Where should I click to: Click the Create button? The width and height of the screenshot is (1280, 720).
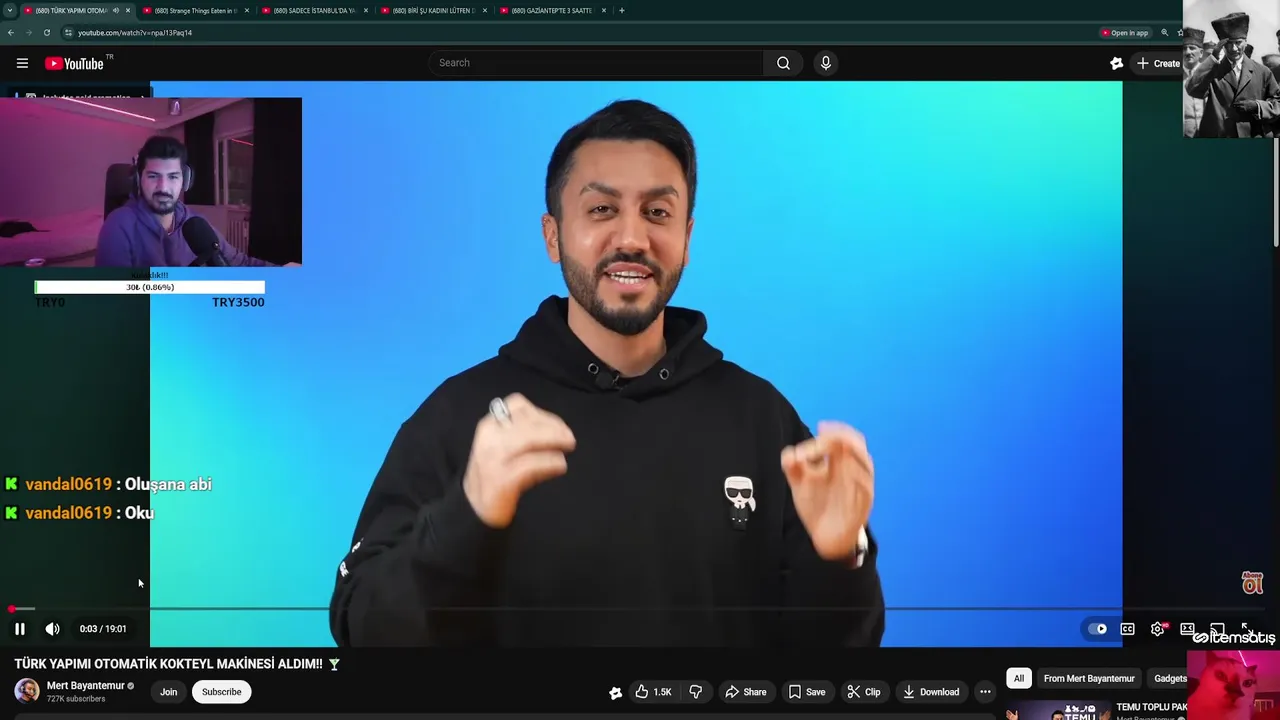pos(1158,63)
